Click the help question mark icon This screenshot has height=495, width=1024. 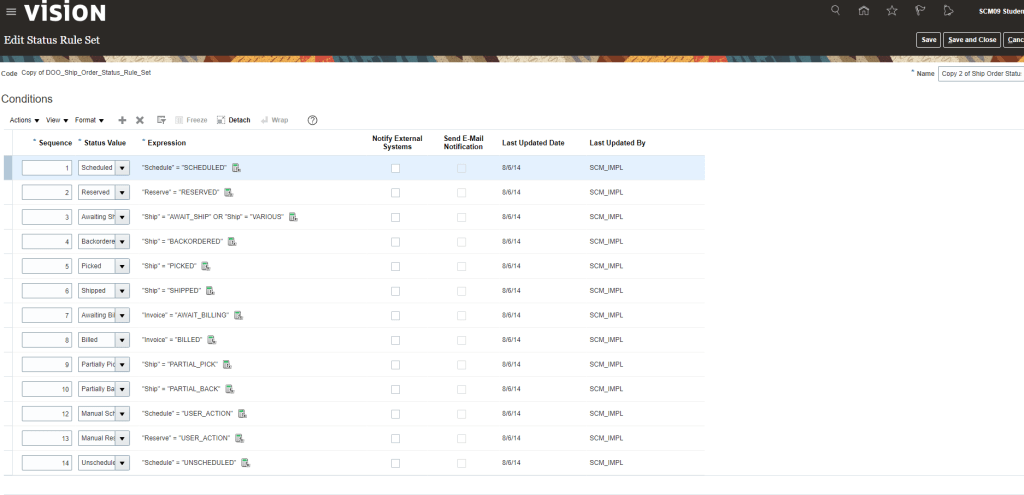tap(312, 120)
